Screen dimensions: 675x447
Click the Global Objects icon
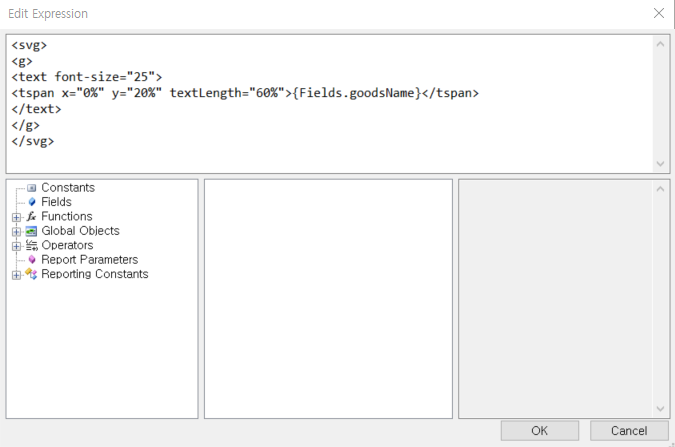(x=31, y=231)
